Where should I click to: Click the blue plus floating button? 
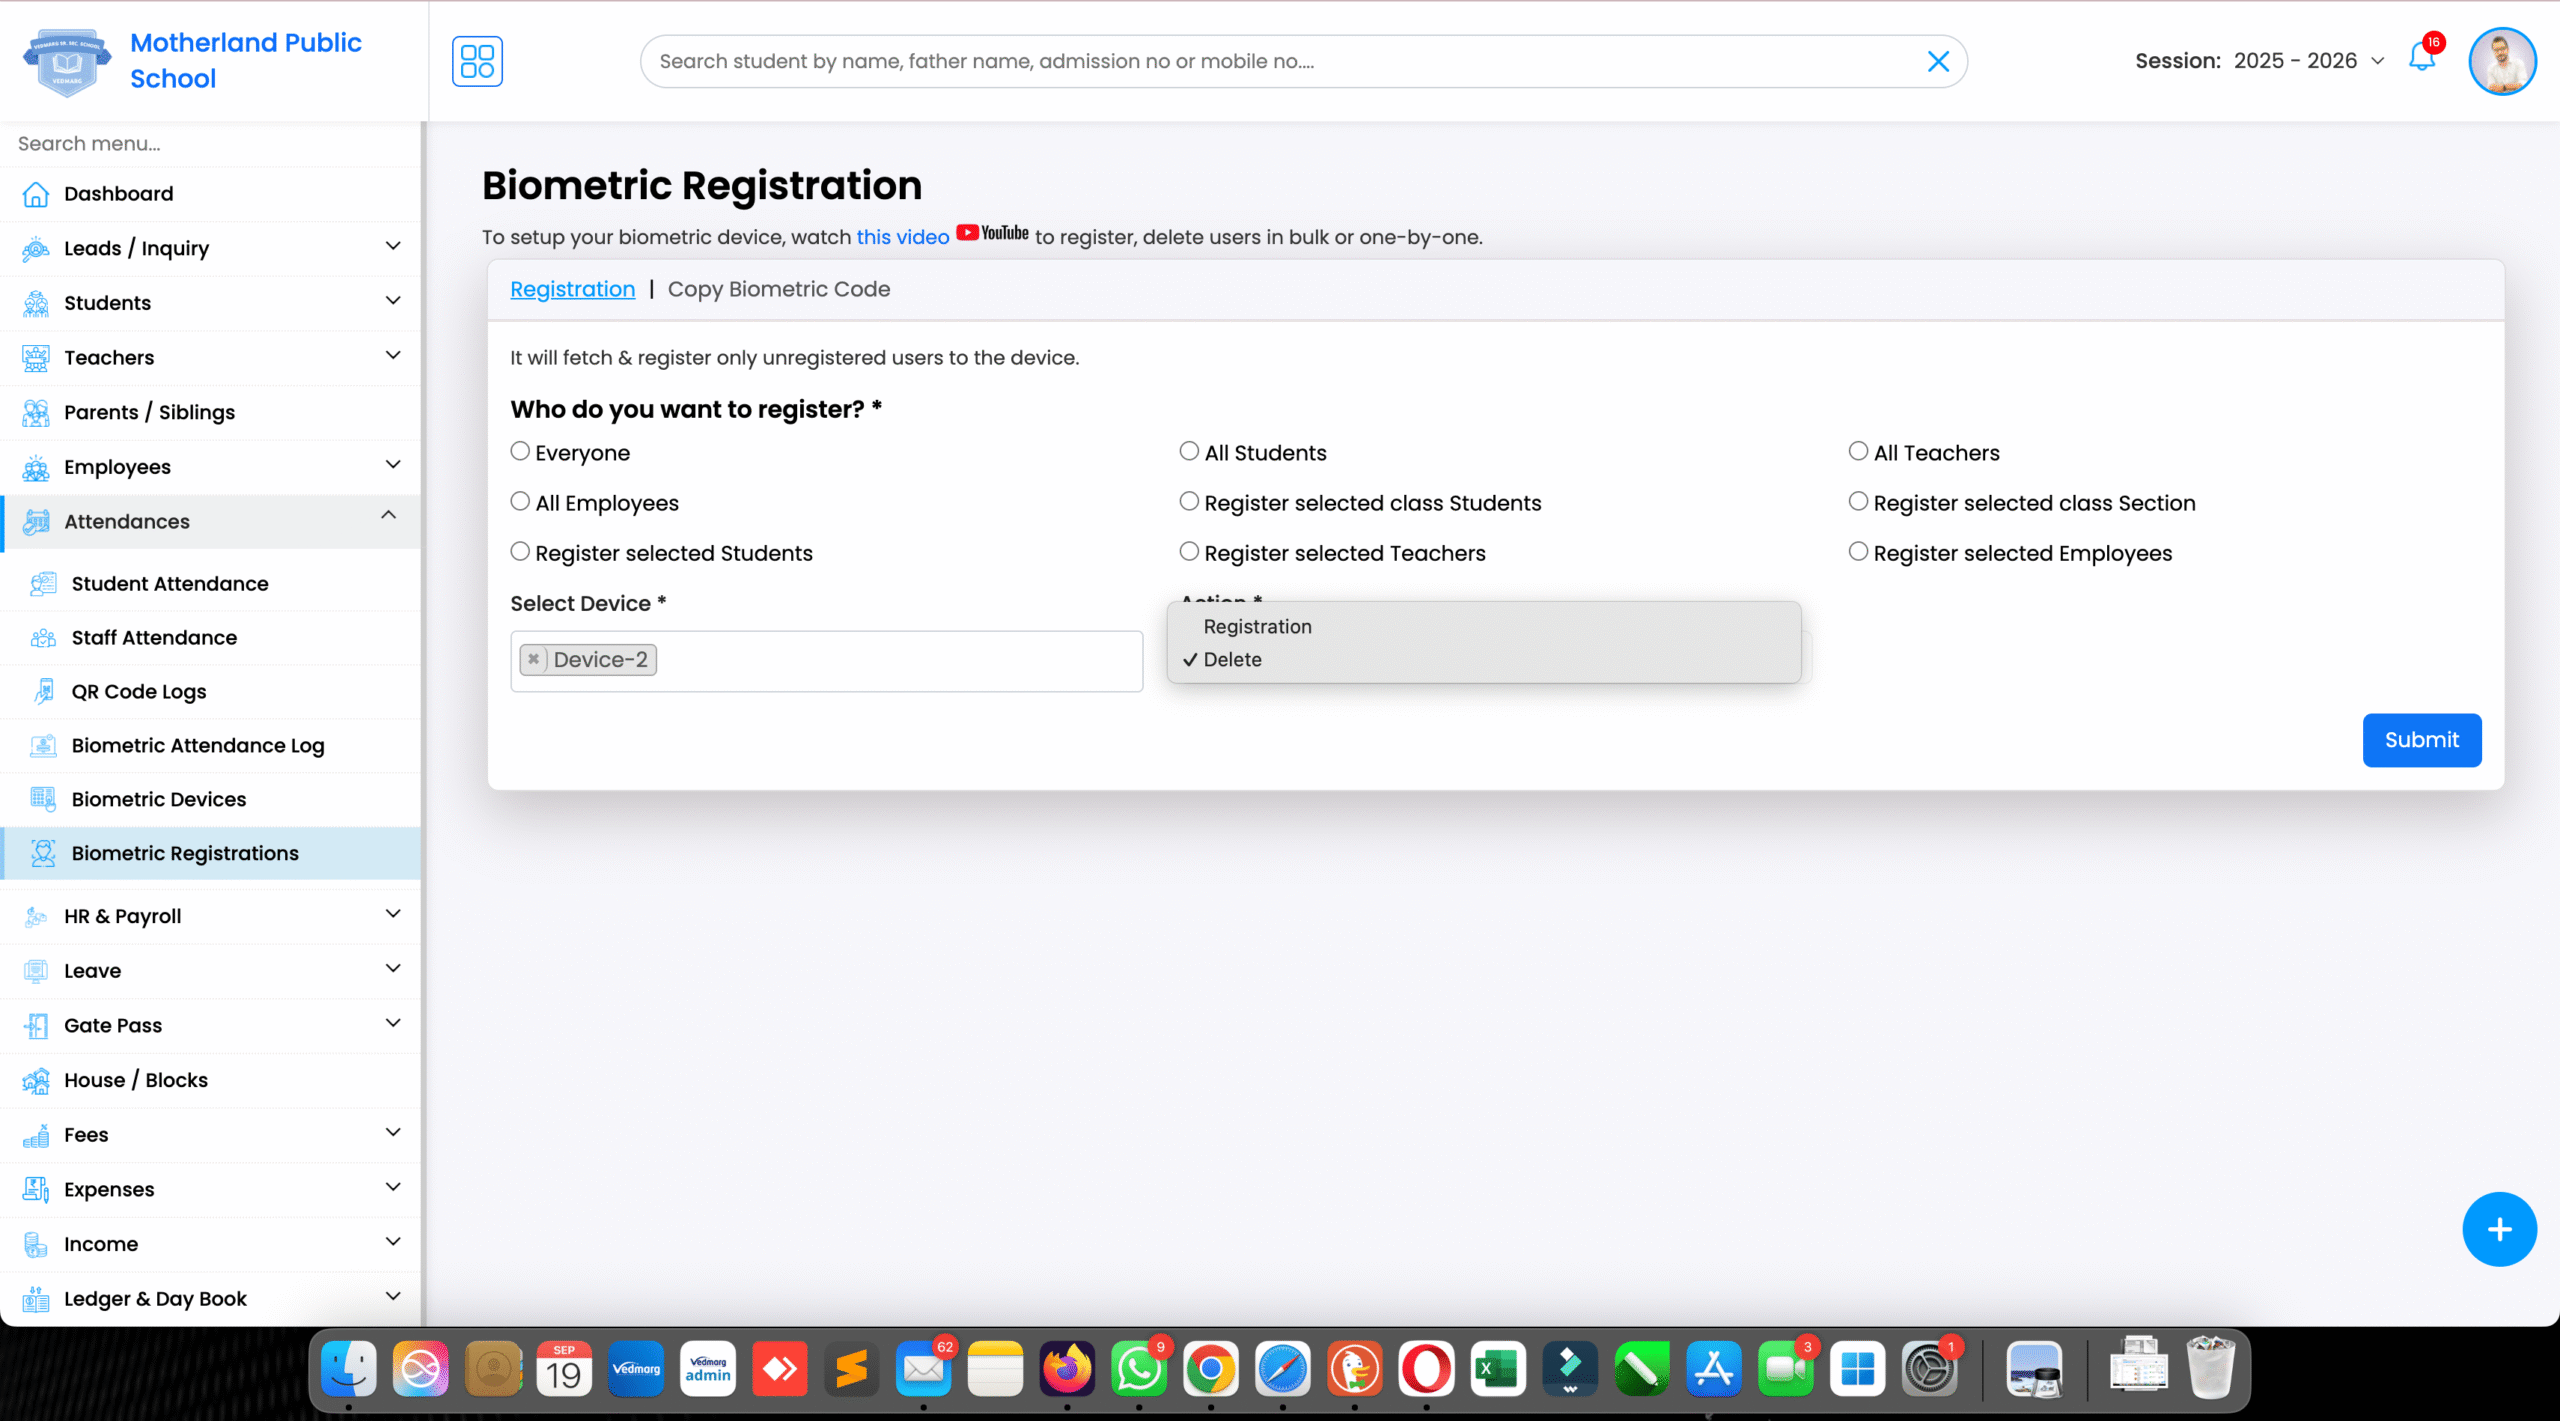[2498, 1229]
